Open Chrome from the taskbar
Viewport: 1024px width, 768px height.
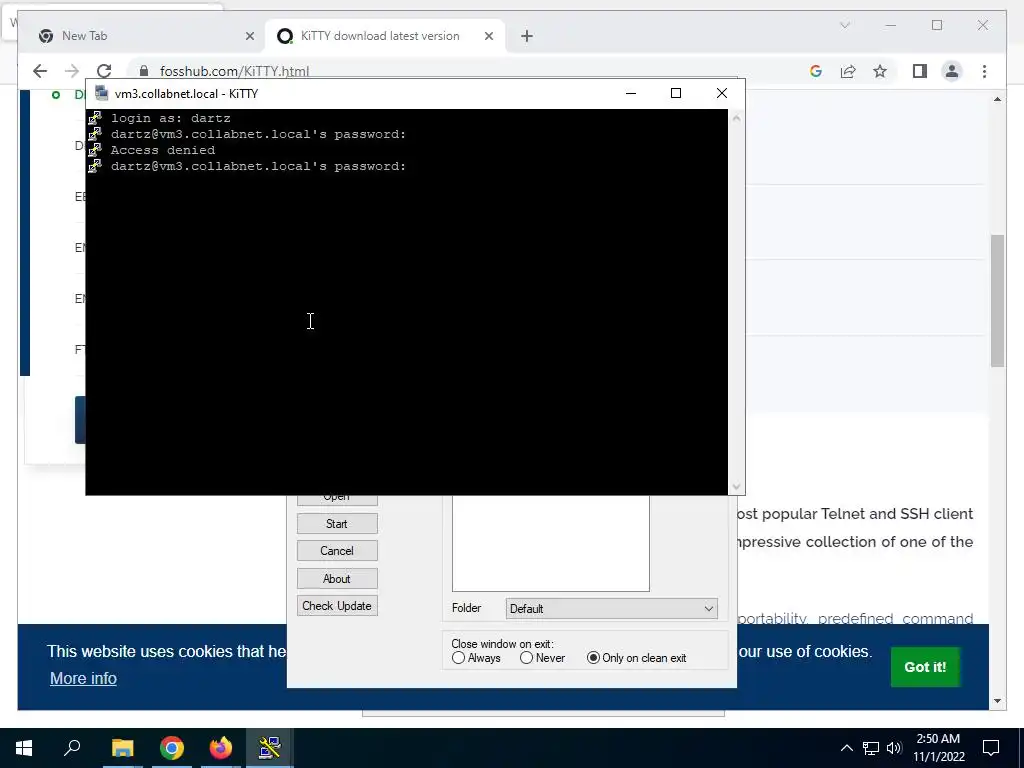pyautogui.click(x=172, y=748)
